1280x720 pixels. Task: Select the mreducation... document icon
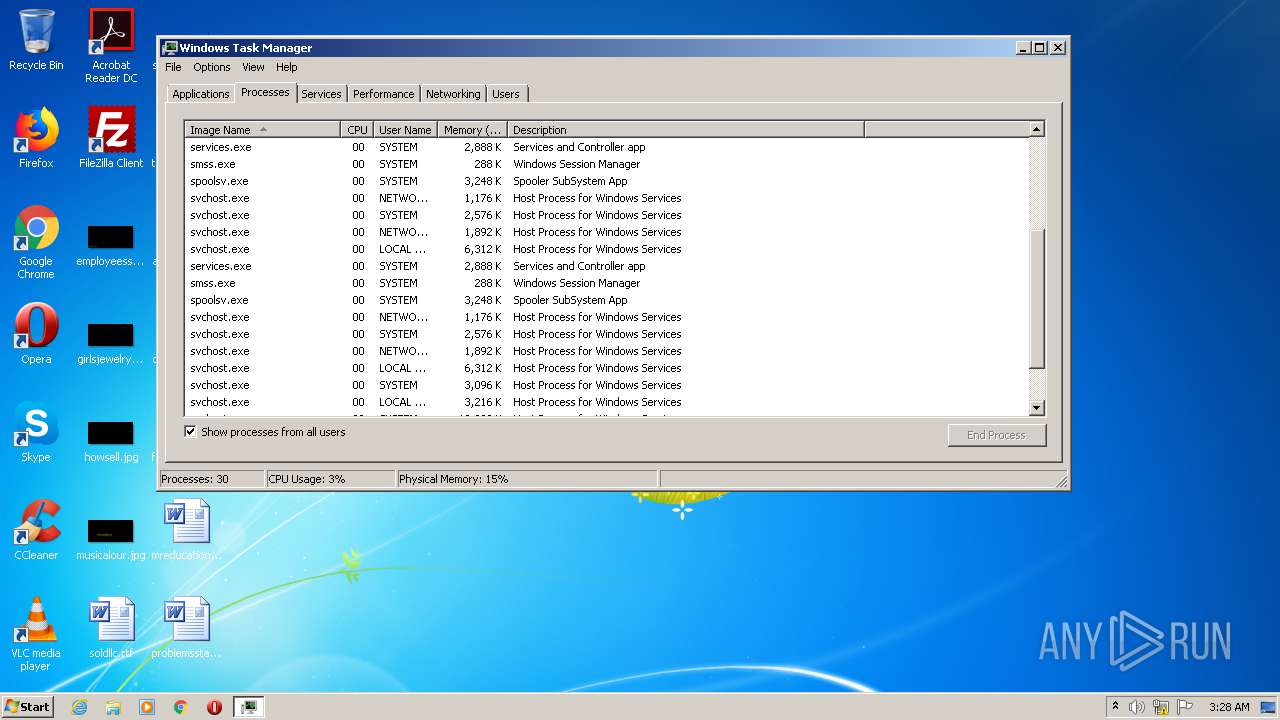click(x=186, y=530)
